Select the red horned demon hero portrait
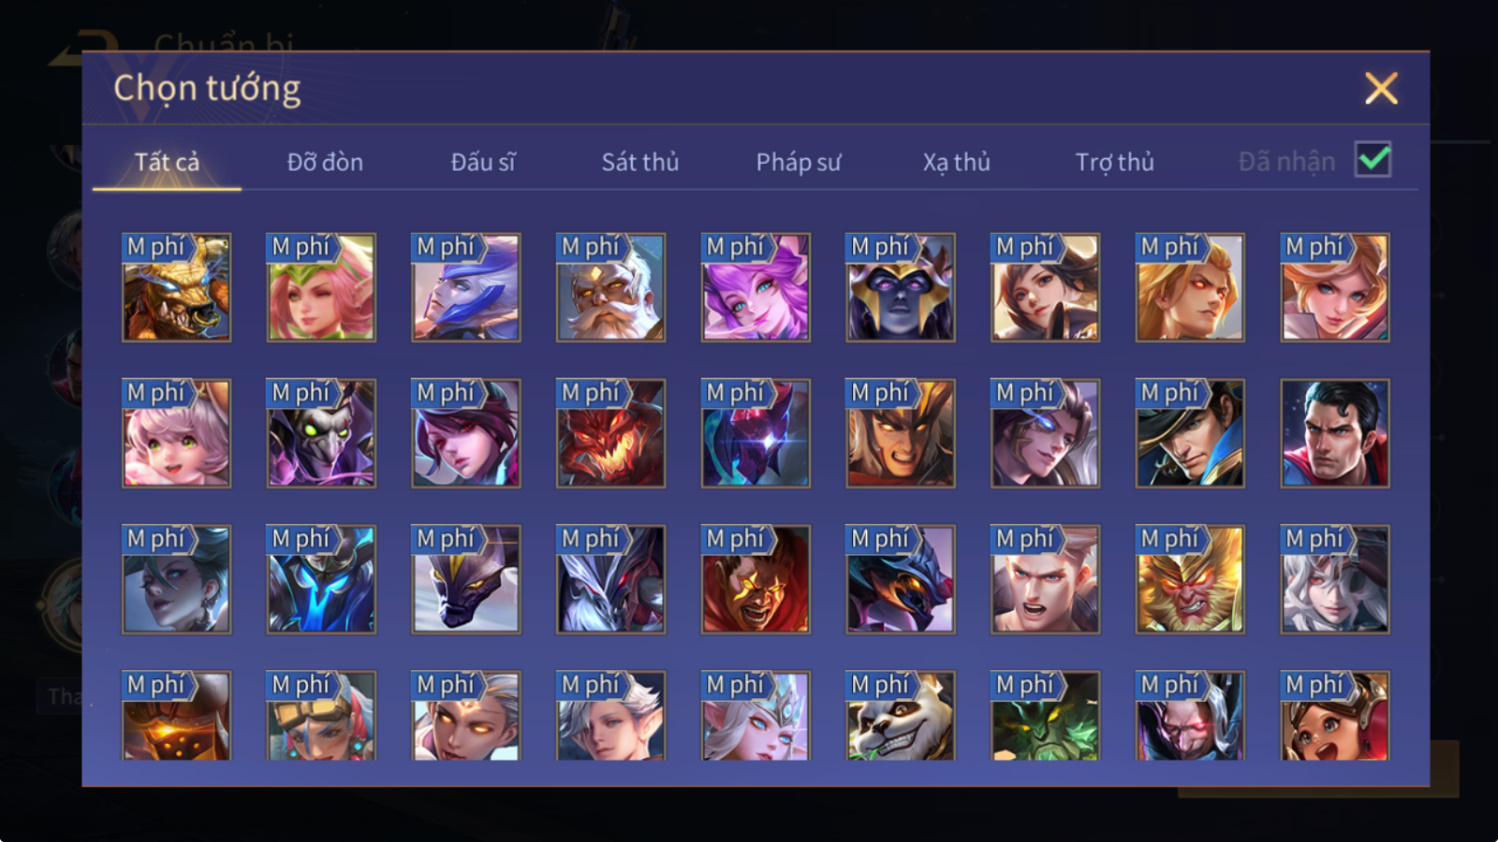 click(x=611, y=433)
